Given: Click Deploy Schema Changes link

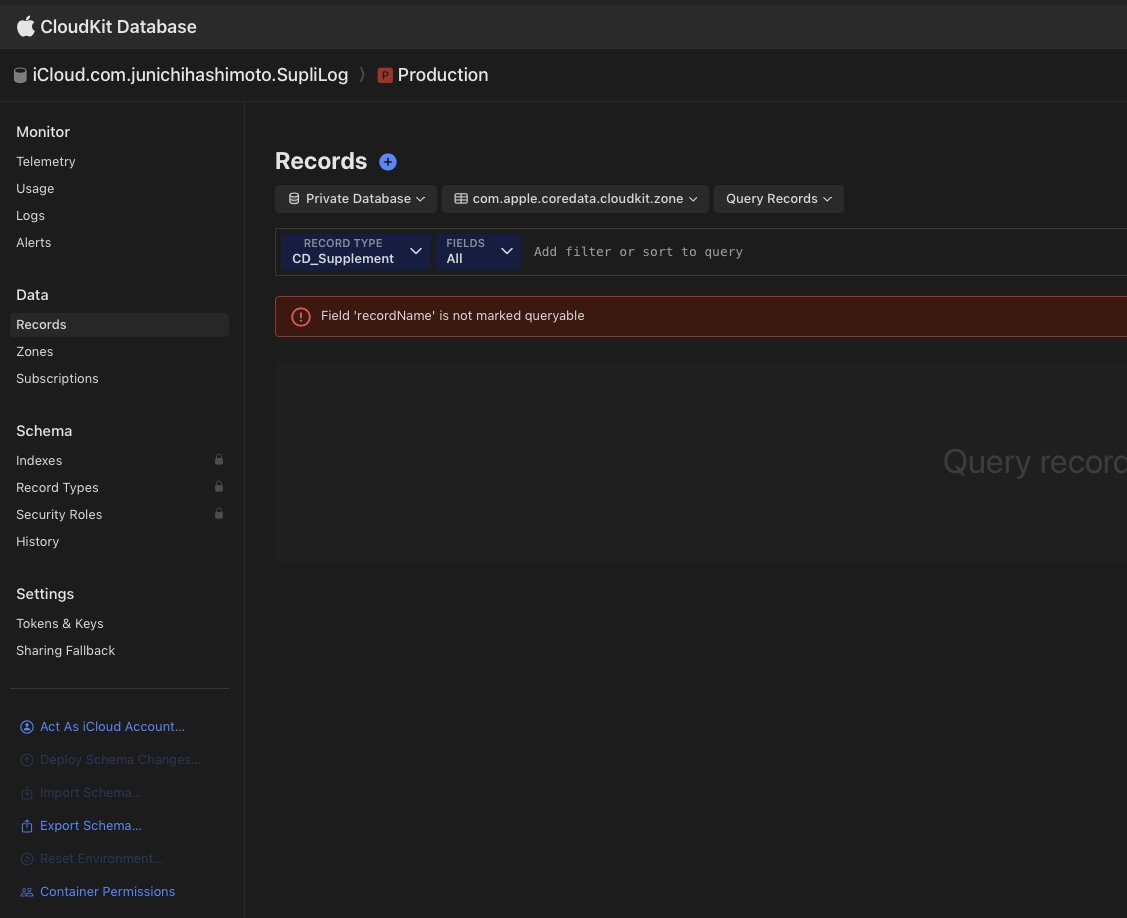Looking at the screenshot, I should click(x=120, y=760).
